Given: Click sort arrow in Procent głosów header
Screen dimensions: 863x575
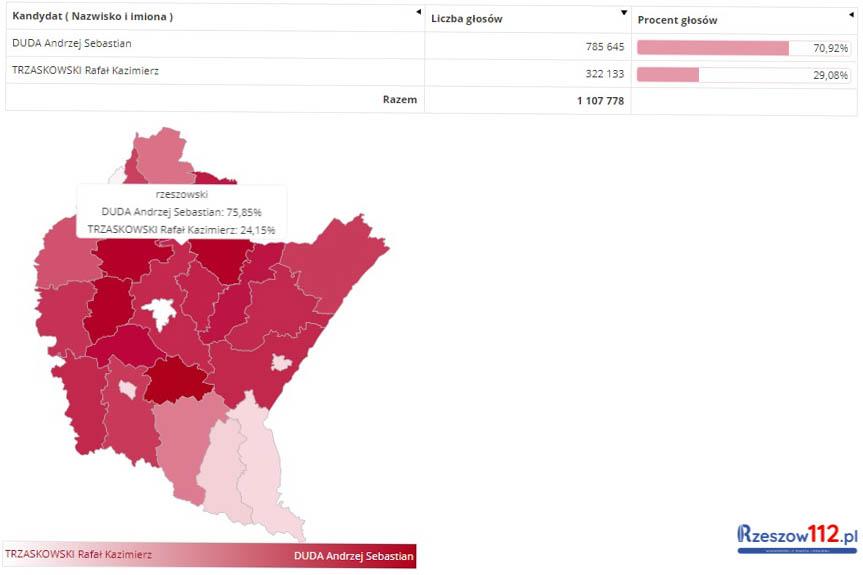Looking at the screenshot, I should [851, 13].
